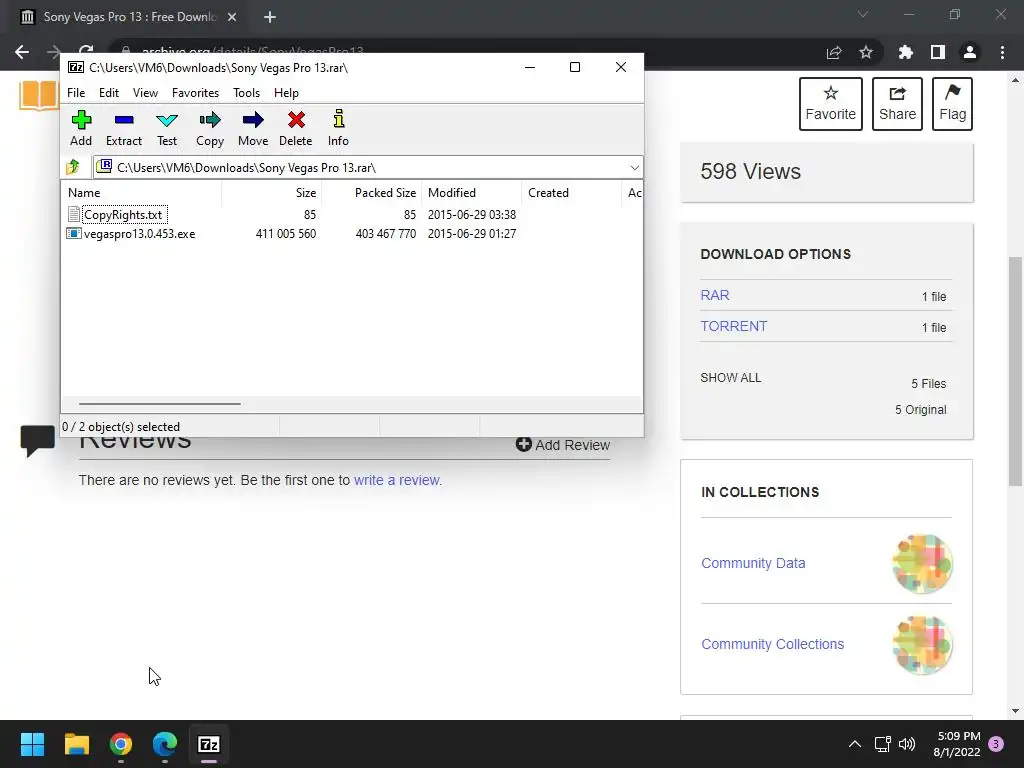The height and width of the screenshot is (768, 1024).
Task: Sort by the Size column header
Action: pos(271,193)
